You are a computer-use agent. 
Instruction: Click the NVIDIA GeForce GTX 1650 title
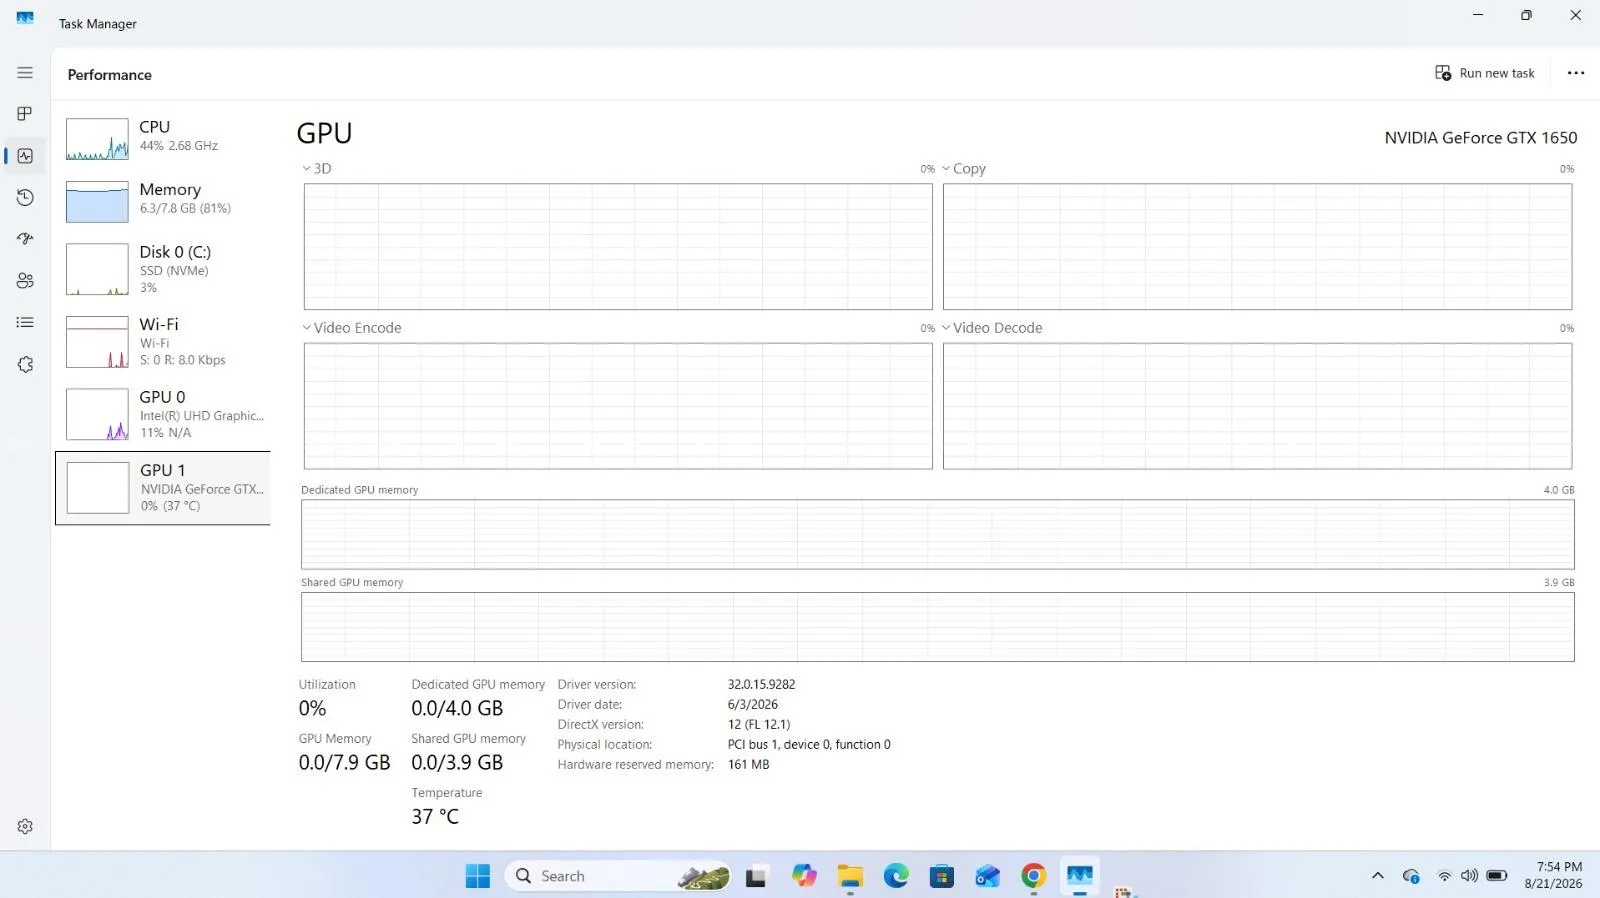point(1481,138)
